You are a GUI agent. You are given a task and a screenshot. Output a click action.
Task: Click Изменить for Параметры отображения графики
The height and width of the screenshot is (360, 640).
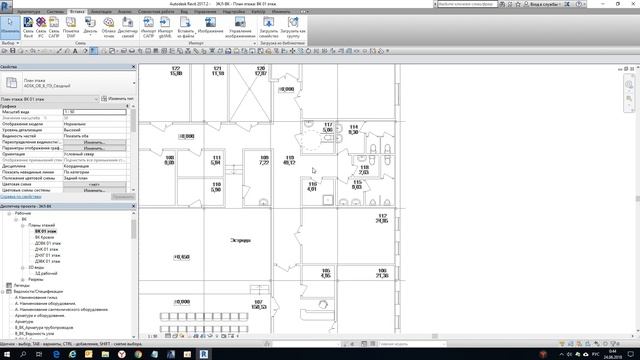click(94, 148)
